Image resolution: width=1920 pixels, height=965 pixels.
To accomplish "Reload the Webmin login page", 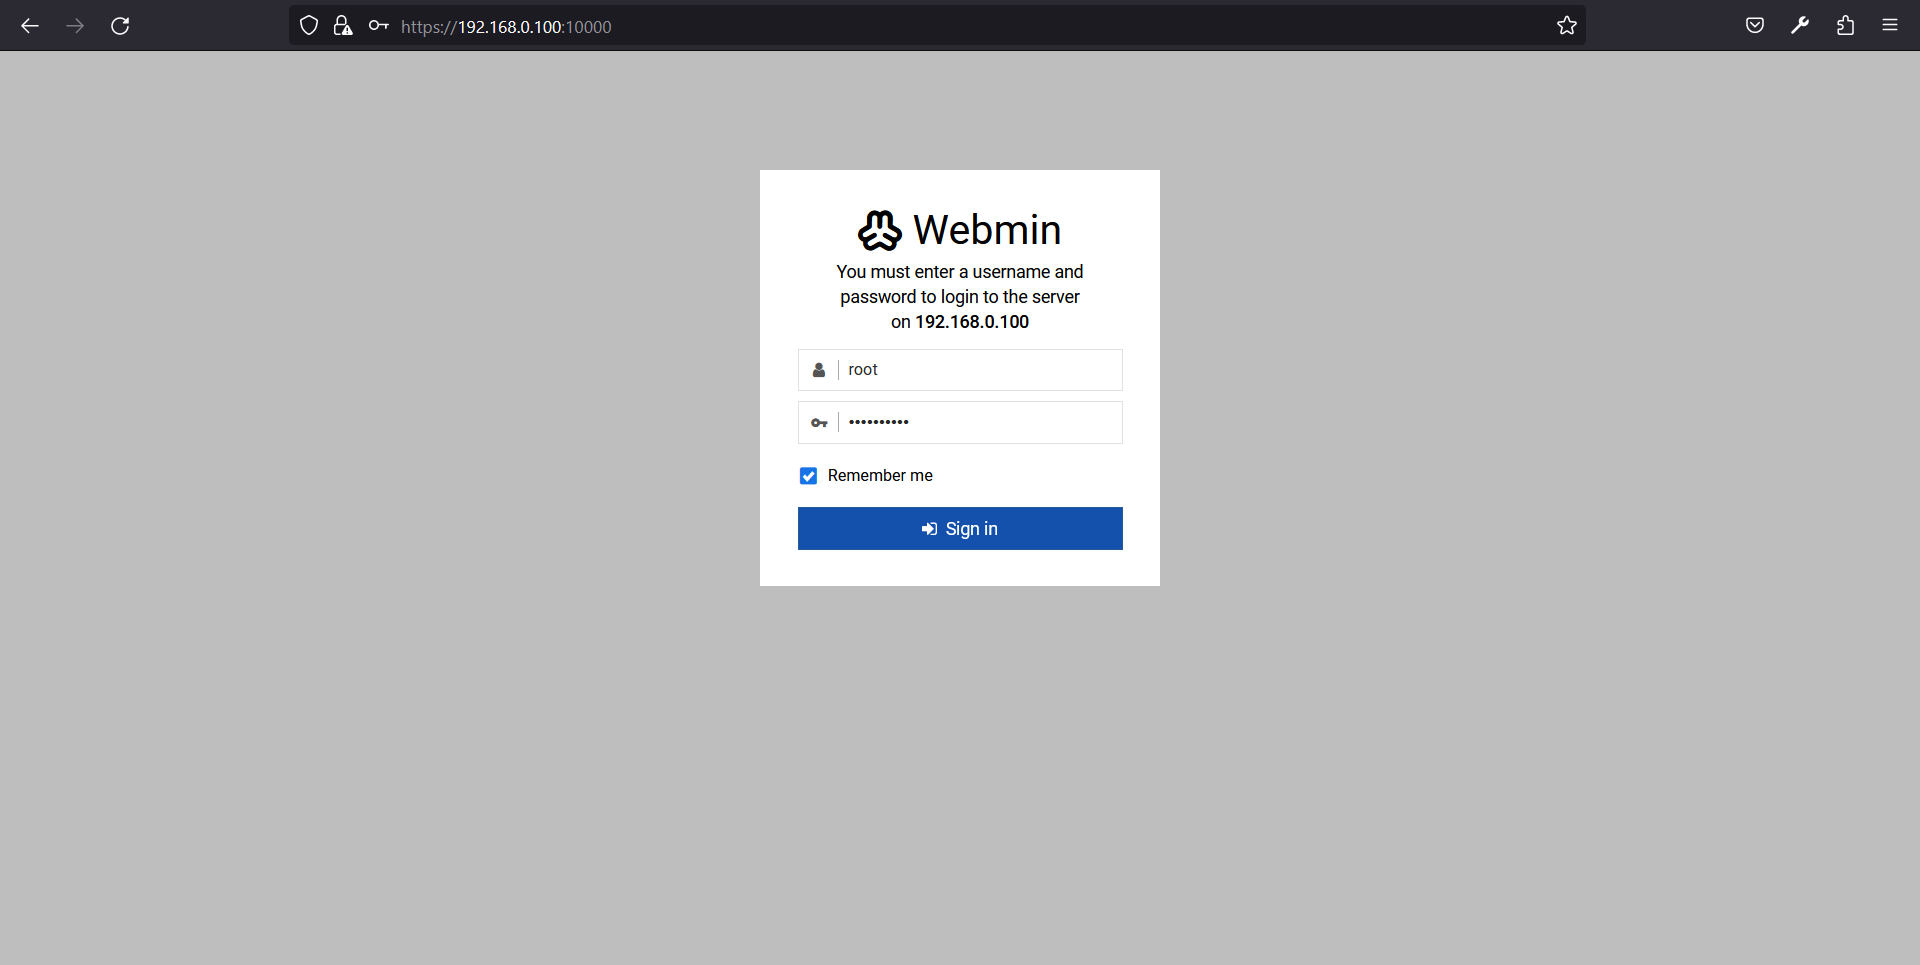I will click(x=120, y=26).
